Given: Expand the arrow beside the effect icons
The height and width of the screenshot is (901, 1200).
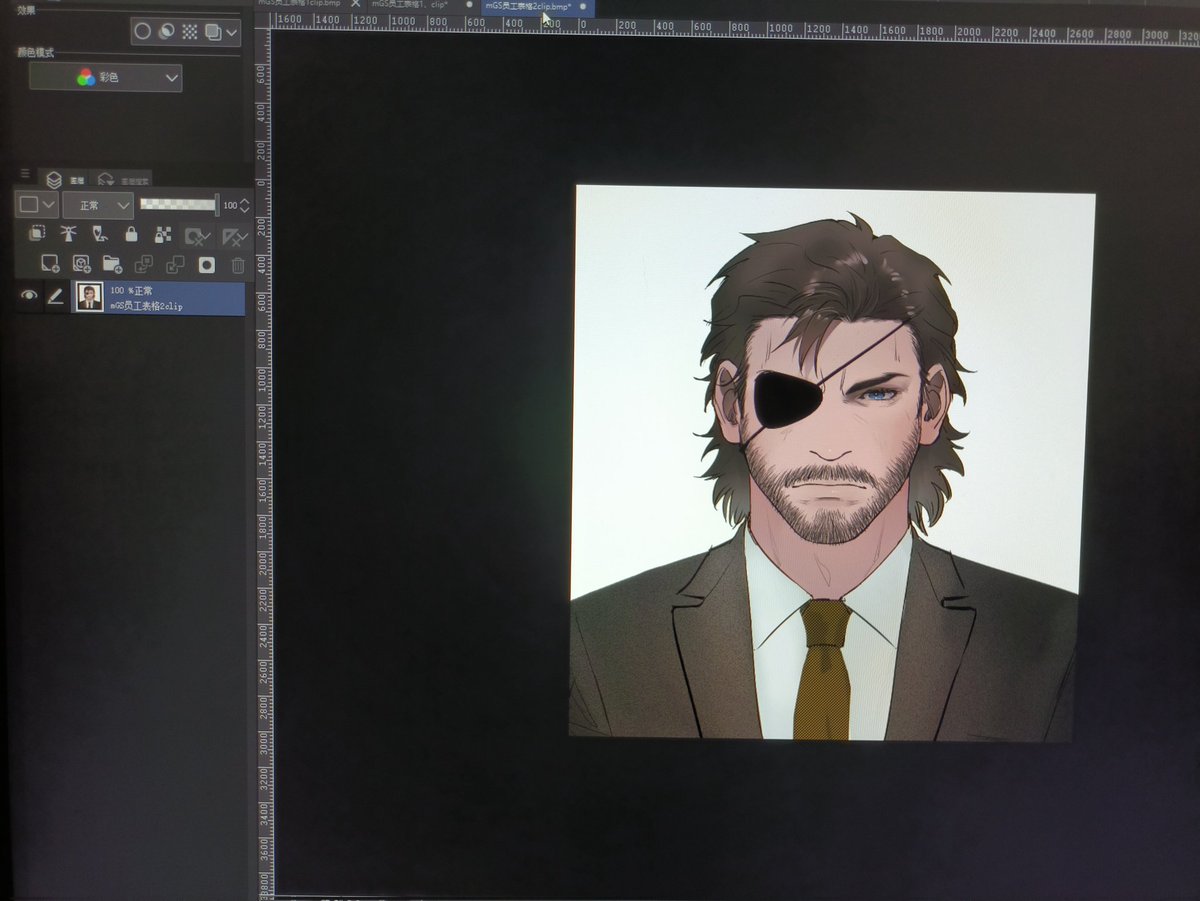Looking at the screenshot, I should 232,32.
